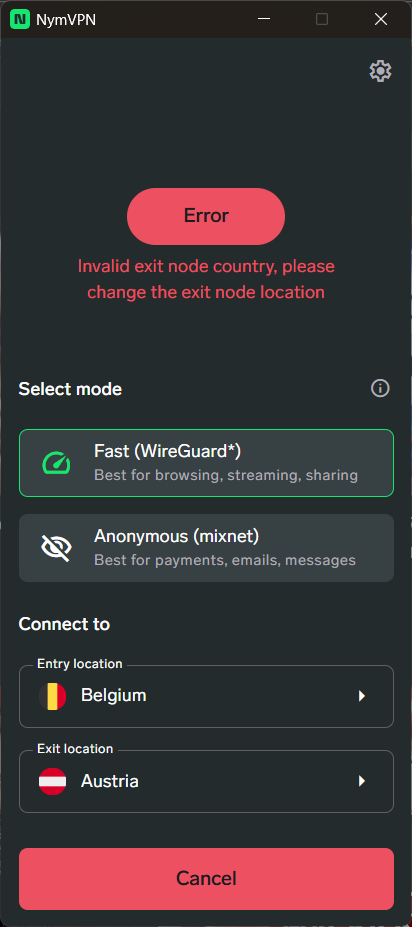Click the NymVPN logo in title bar

click(x=20, y=20)
